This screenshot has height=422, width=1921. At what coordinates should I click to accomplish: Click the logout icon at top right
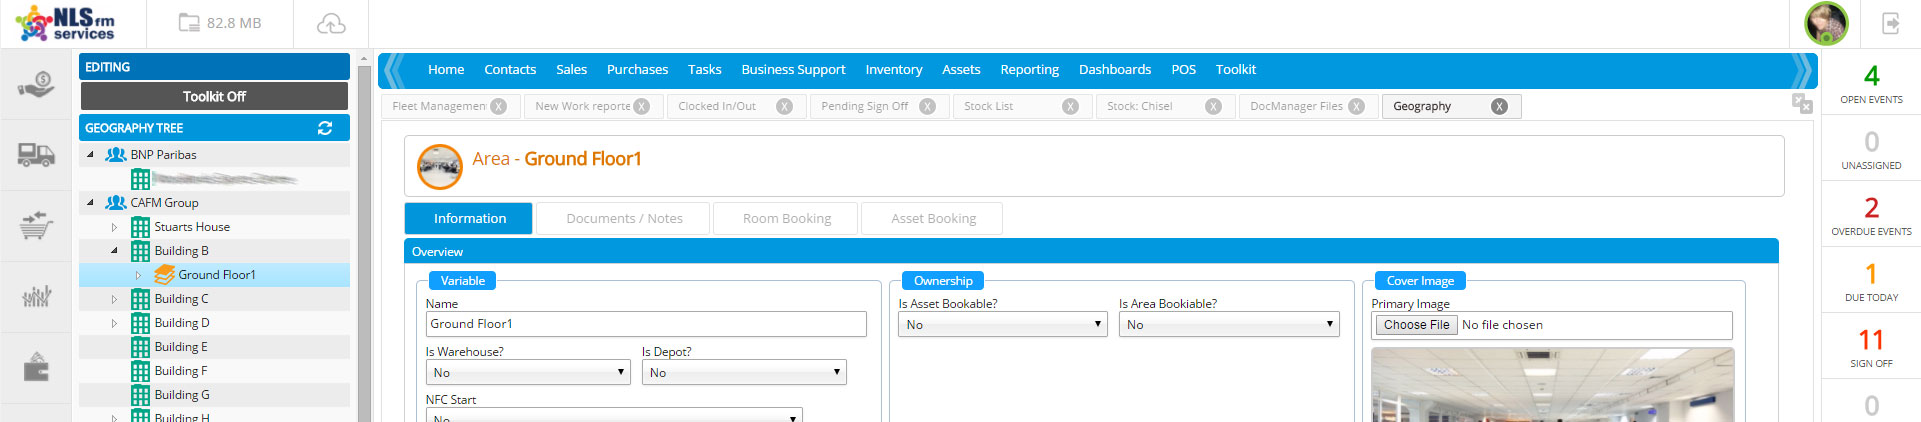(x=1890, y=23)
